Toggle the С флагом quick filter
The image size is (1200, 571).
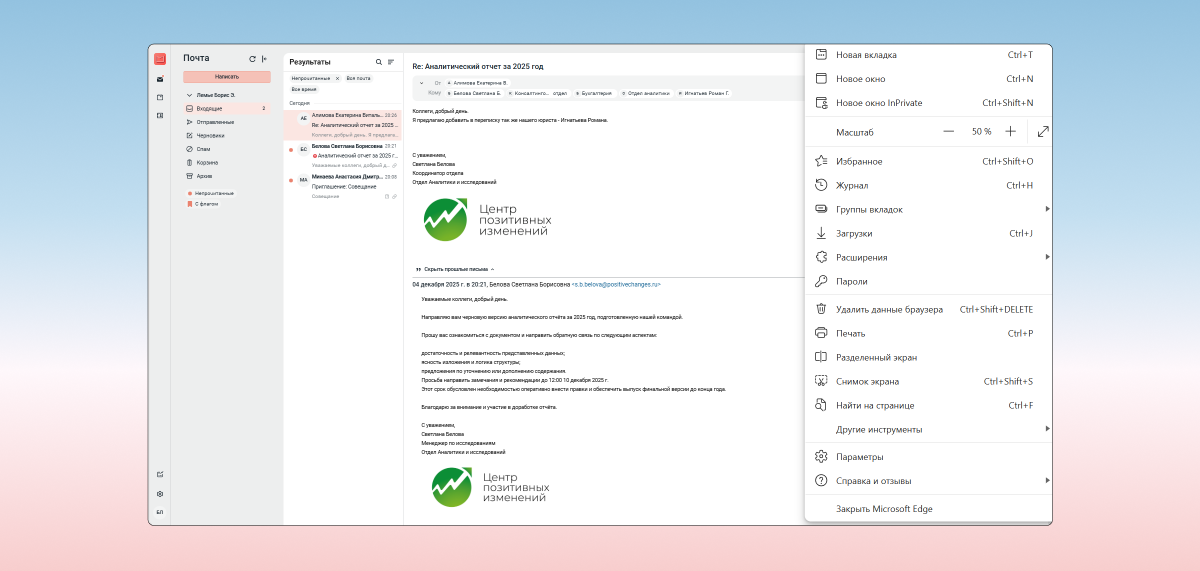207,204
